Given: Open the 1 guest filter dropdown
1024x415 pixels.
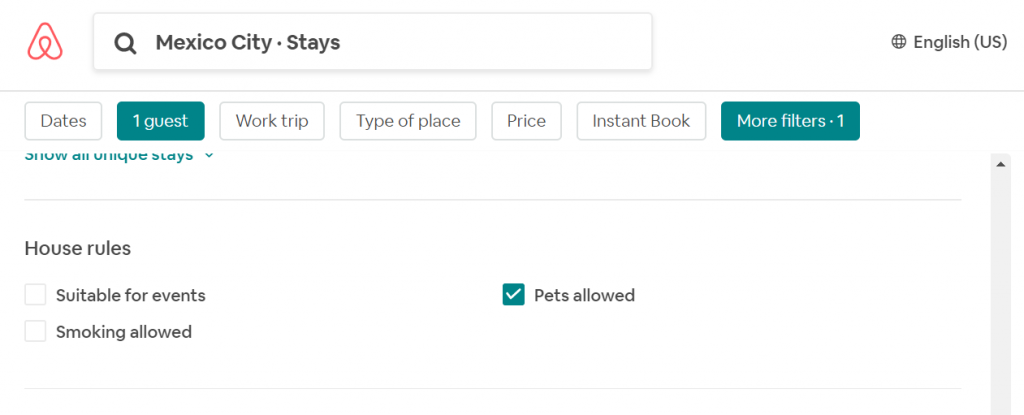Looking at the screenshot, I should [161, 121].
